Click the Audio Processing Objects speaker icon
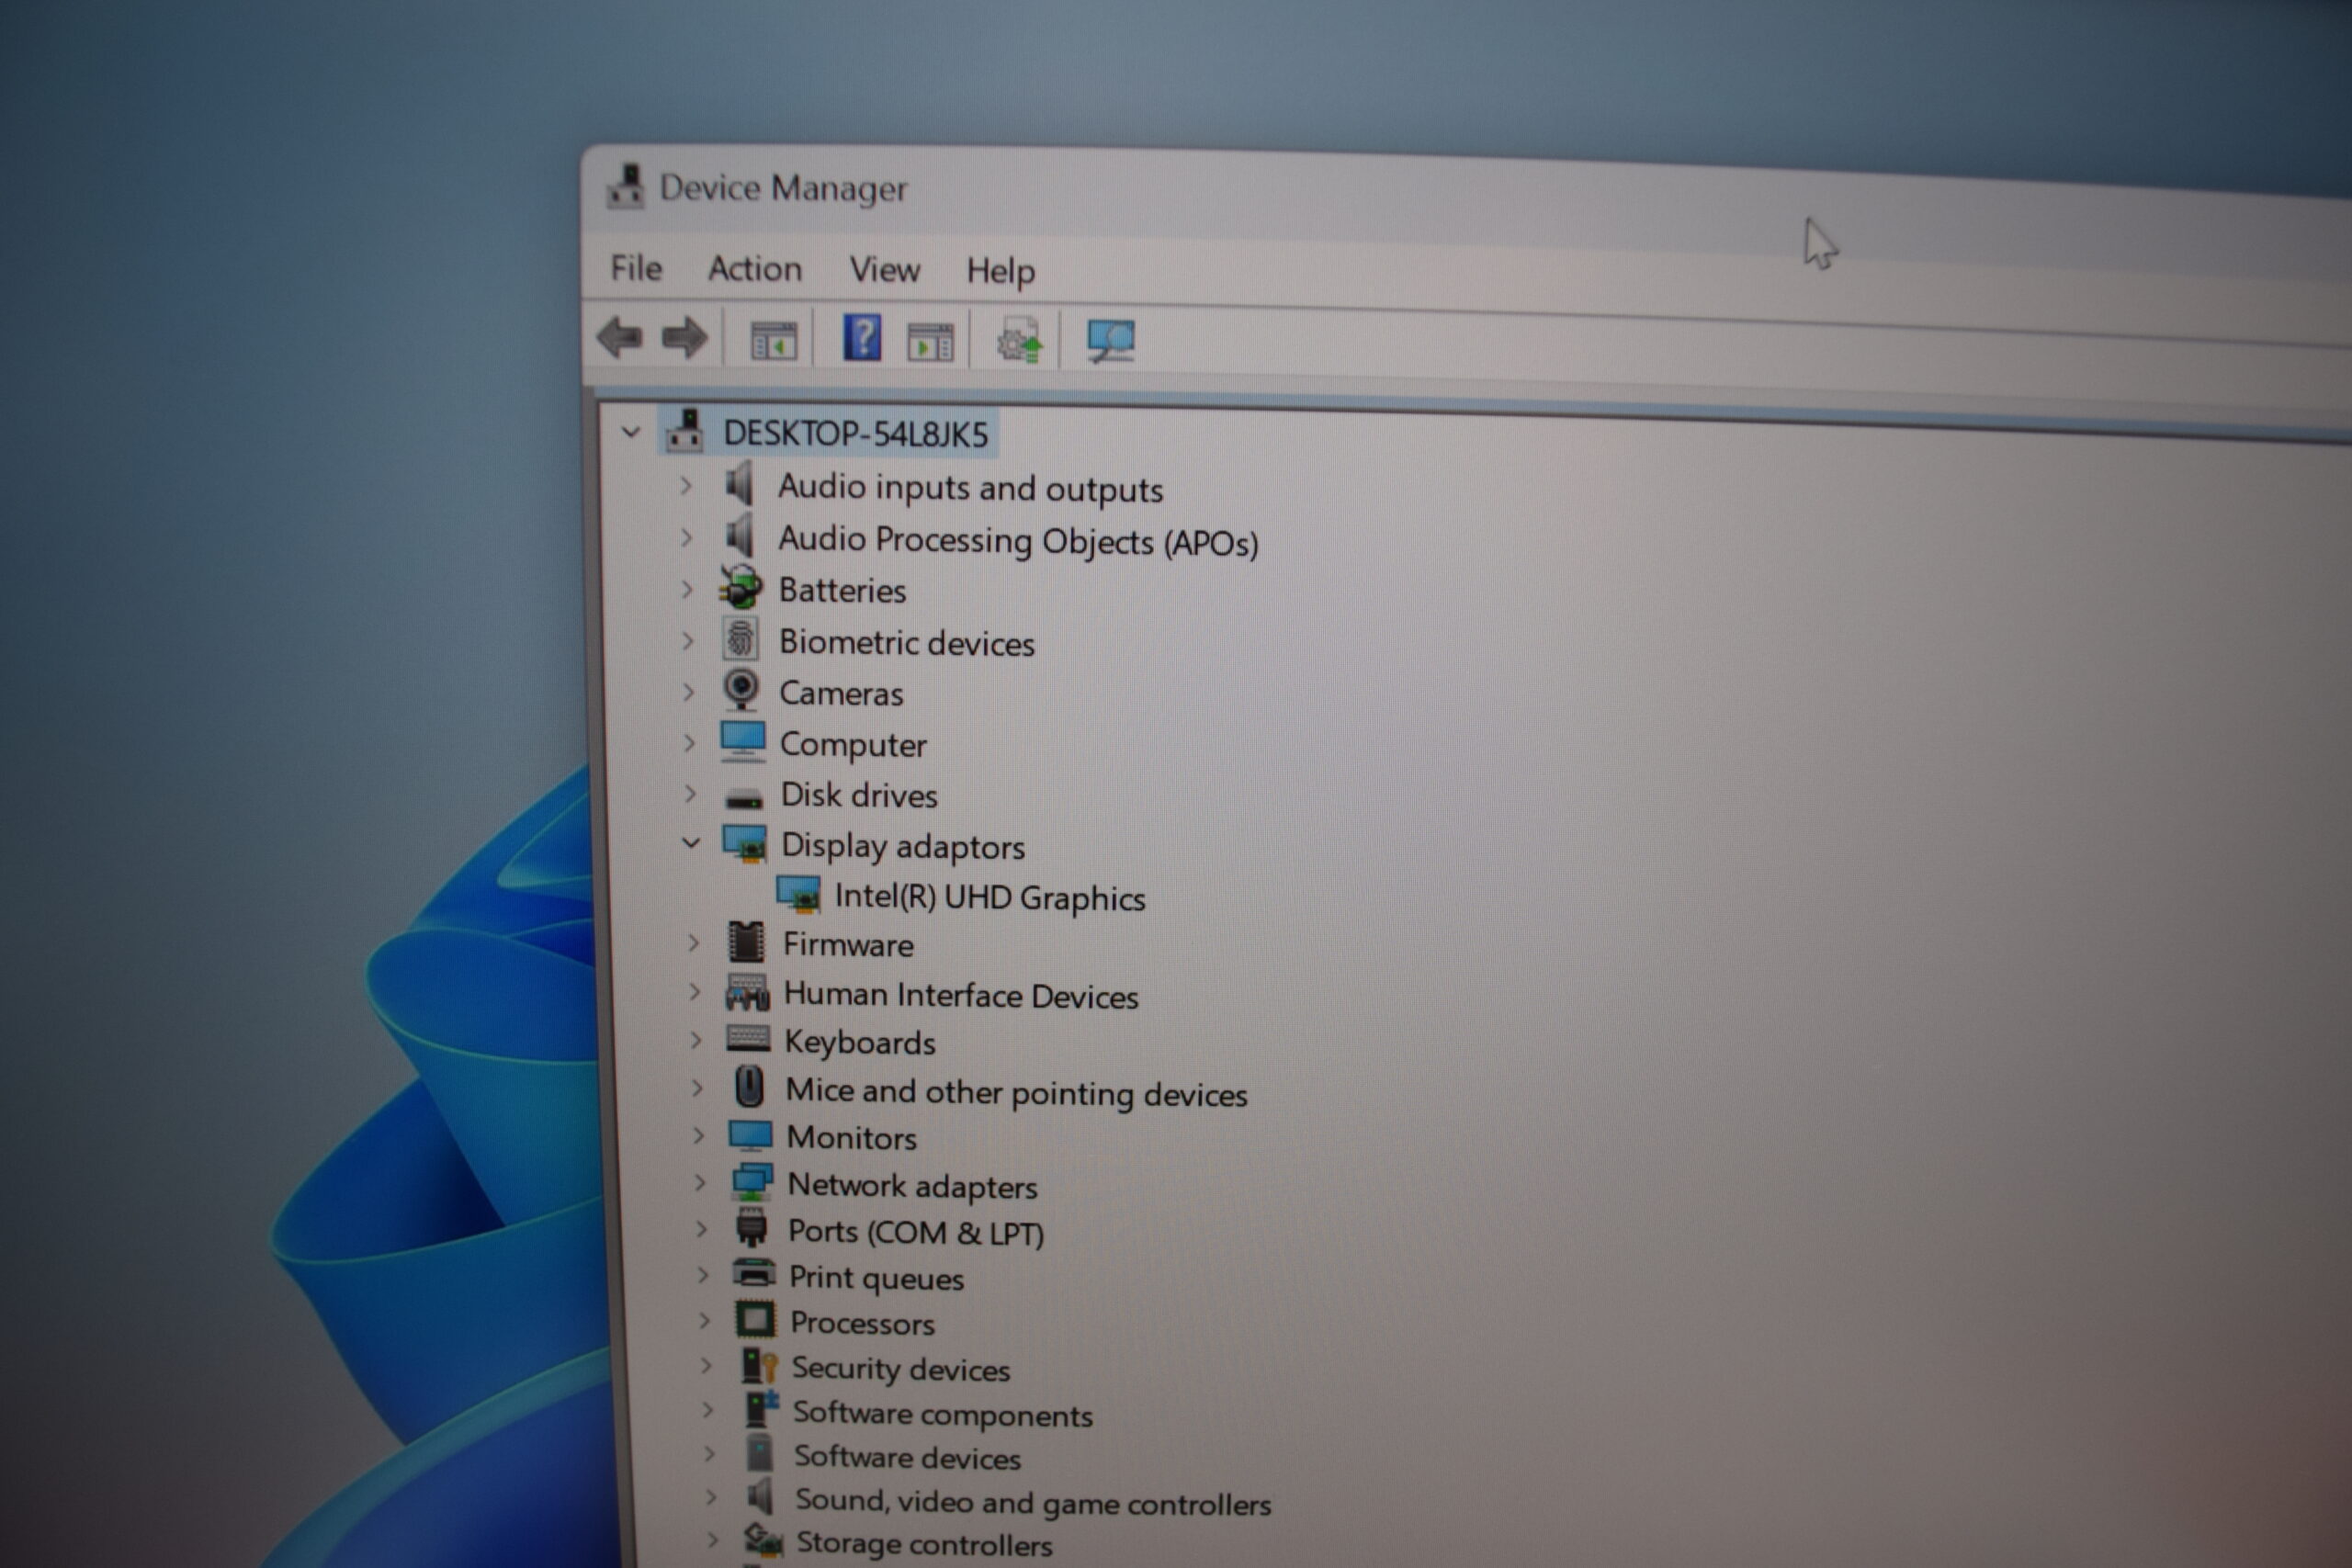 [x=740, y=537]
